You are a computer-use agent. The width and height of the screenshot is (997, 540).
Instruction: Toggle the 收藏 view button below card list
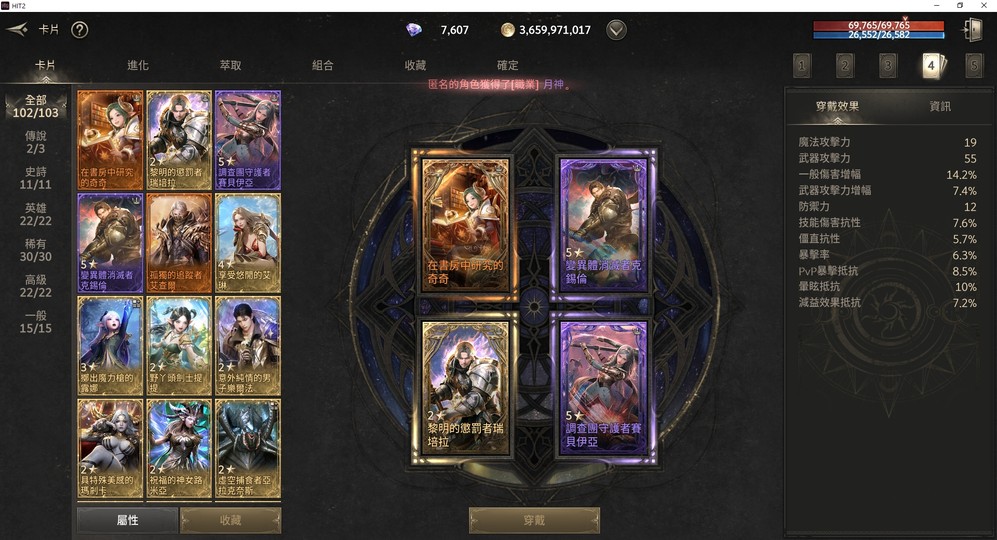(x=230, y=520)
